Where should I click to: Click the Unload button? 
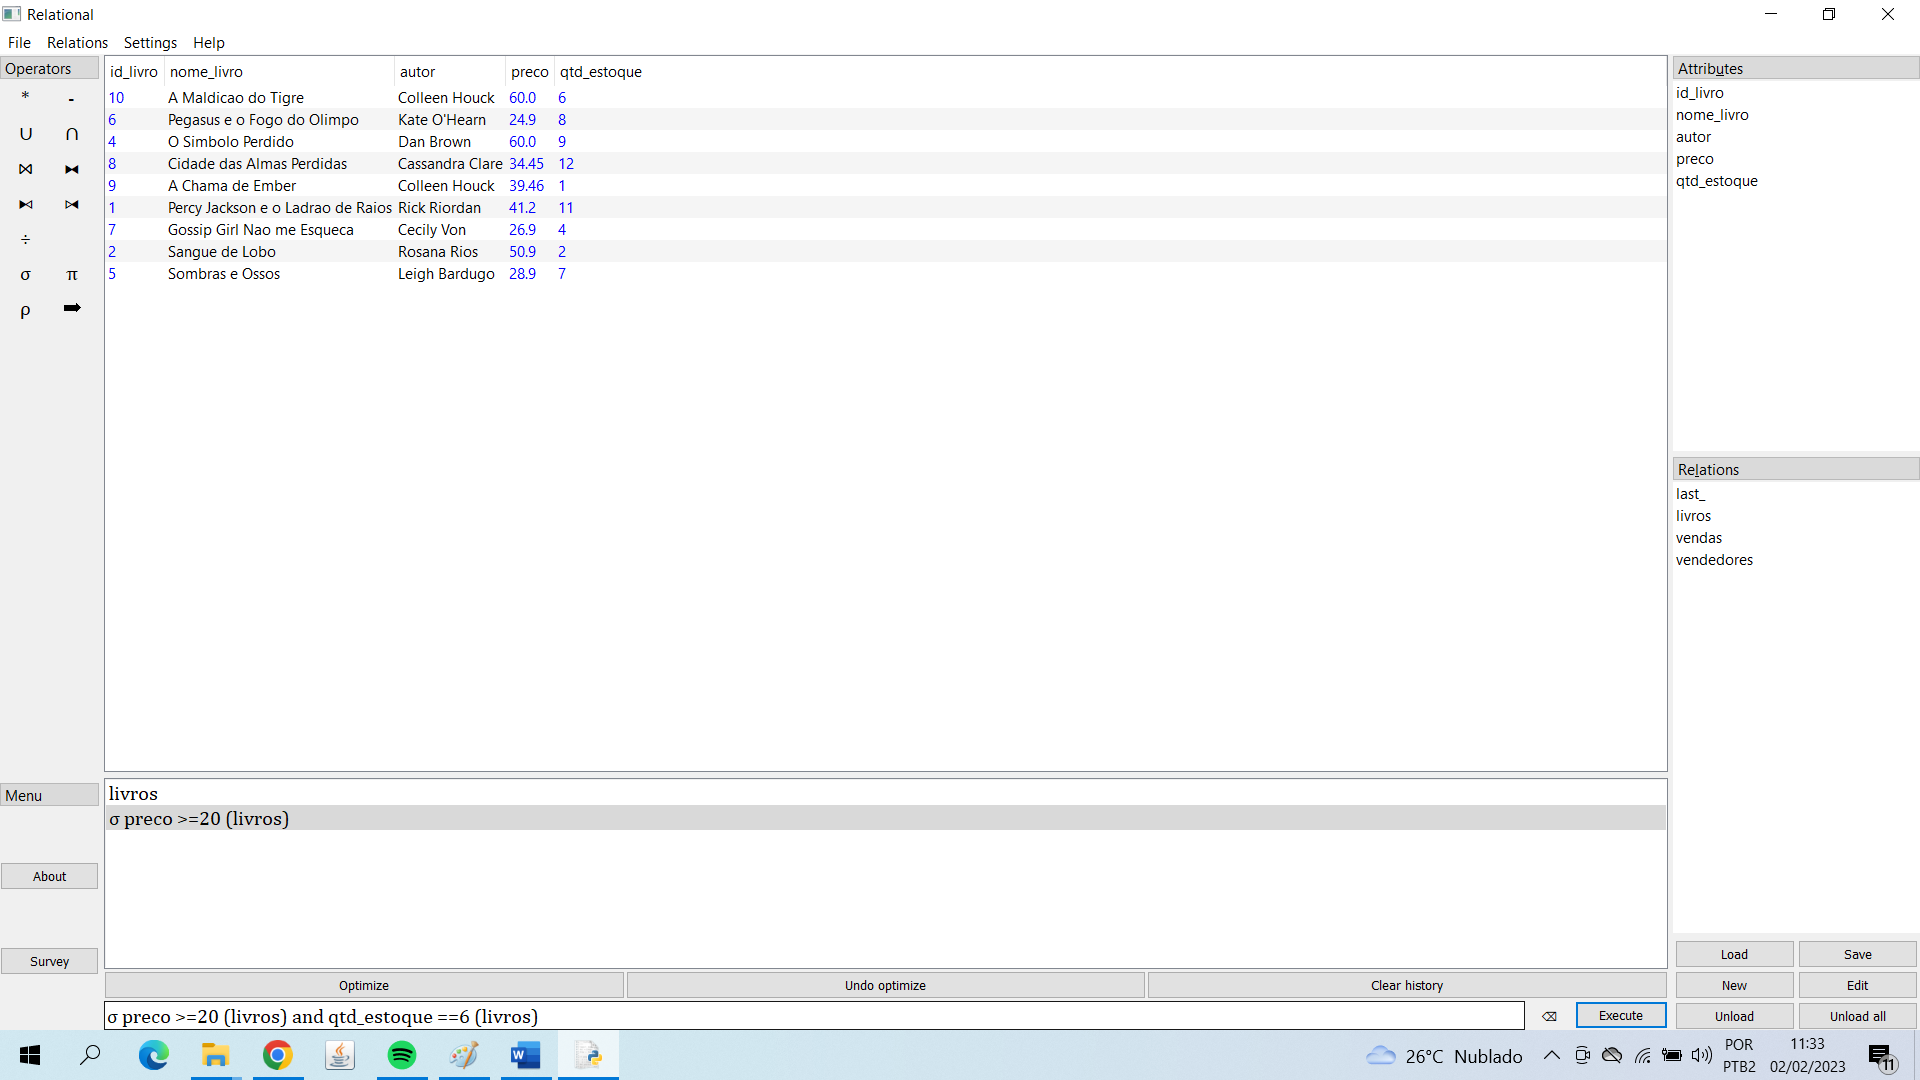point(1734,1016)
